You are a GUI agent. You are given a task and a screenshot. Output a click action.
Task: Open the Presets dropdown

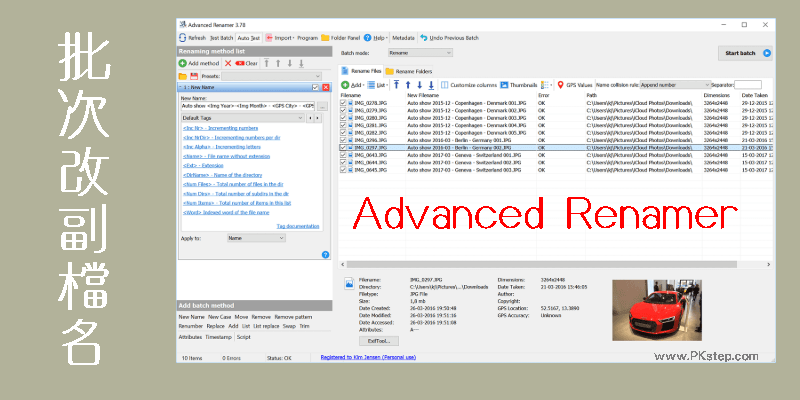pyautogui.click(x=271, y=76)
